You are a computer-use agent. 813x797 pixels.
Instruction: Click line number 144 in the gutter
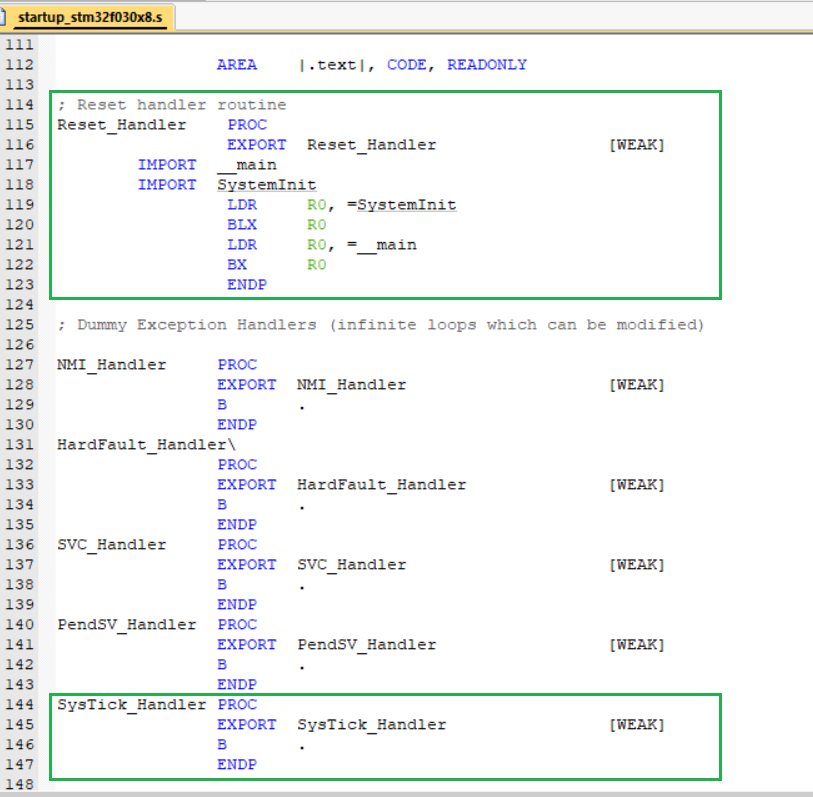(x=19, y=705)
